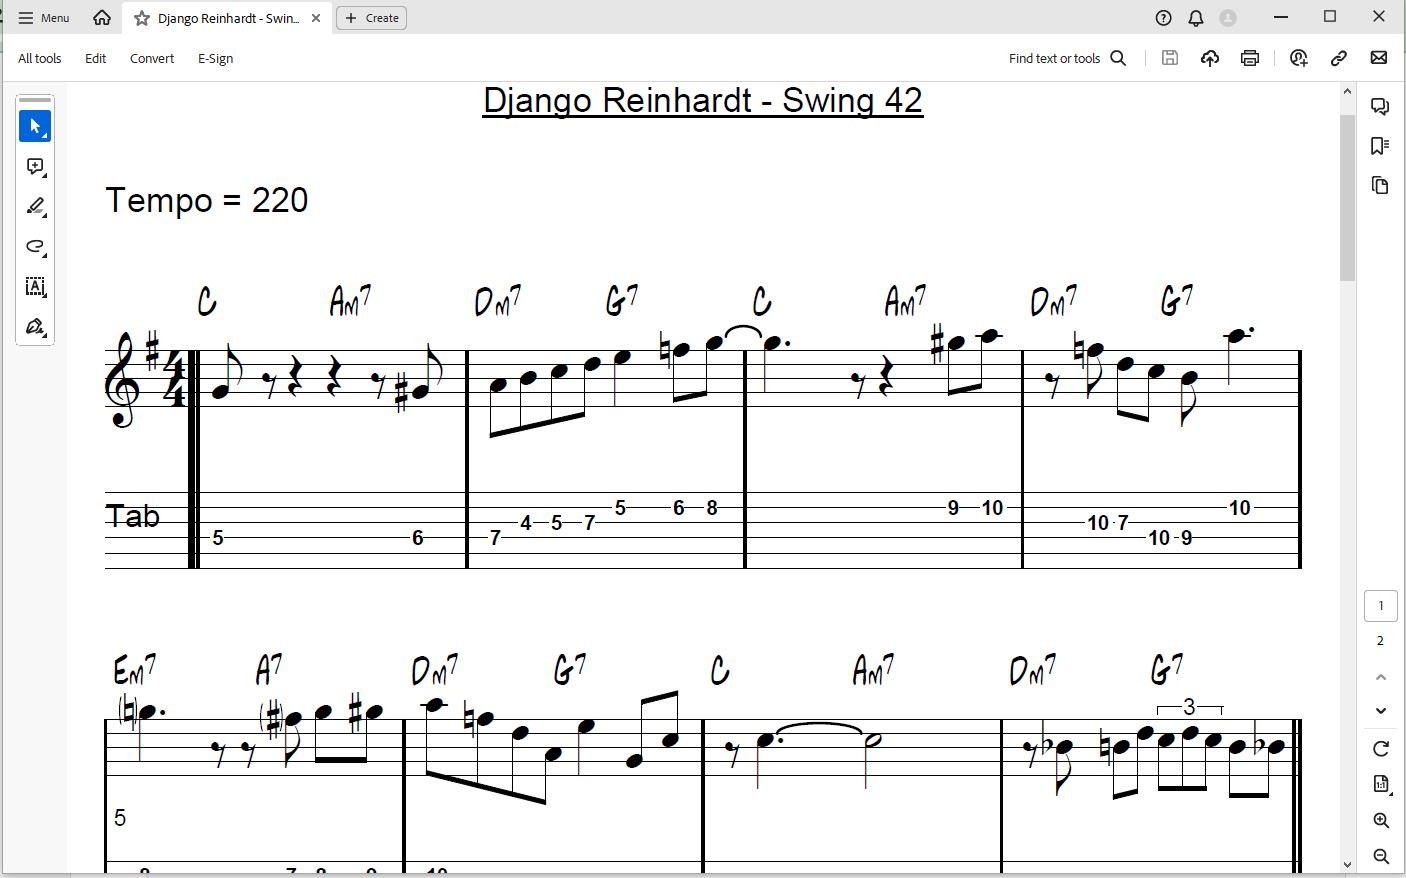Rotate the page view
The width and height of the screenshot is (1406, 878).
click(1381, 749)
